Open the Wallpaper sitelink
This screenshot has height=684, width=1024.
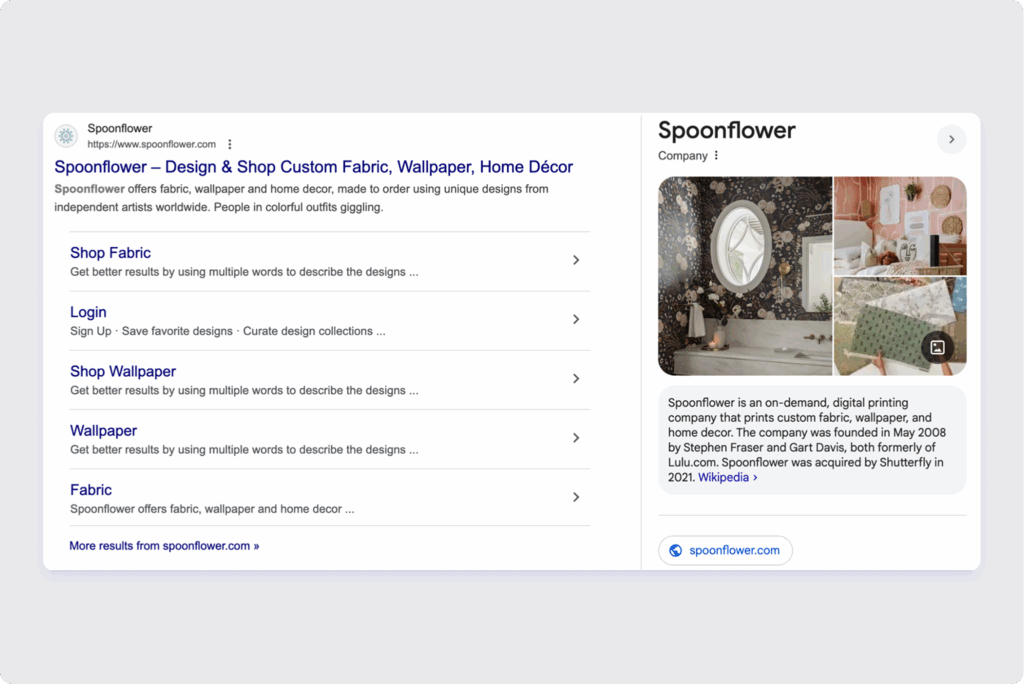click(x=103, y=431)
